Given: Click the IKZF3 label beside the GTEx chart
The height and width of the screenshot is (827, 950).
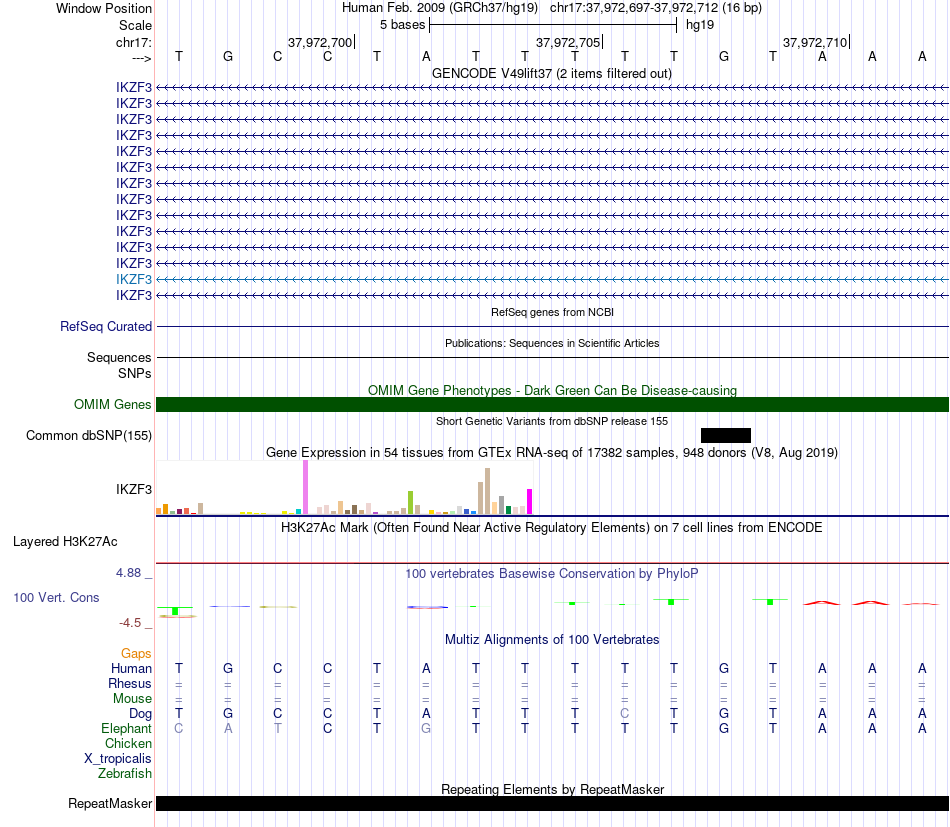Looking at the screenshot, I should tap(134, 490).
